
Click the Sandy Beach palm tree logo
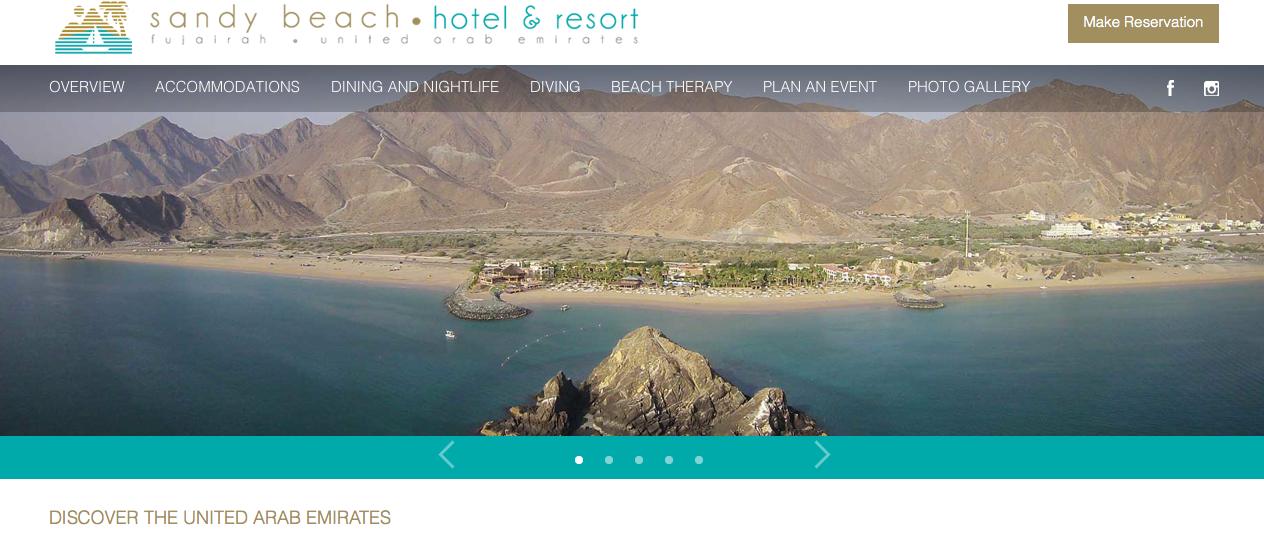coord(94,27)
